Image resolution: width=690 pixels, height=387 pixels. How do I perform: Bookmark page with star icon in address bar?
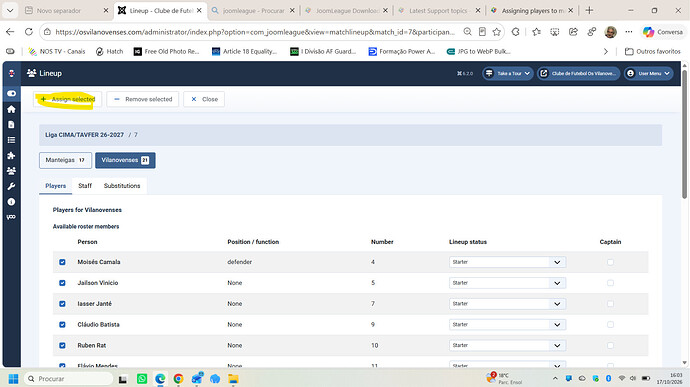(497, 32)
